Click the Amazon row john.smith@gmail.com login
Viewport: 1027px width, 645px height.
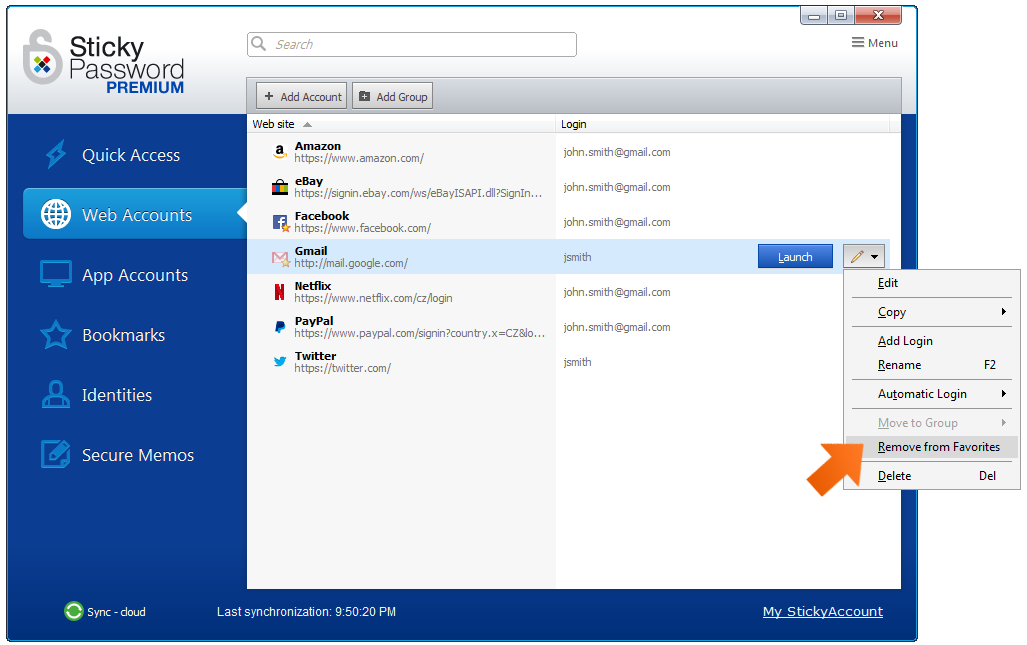tap(616, 152)
